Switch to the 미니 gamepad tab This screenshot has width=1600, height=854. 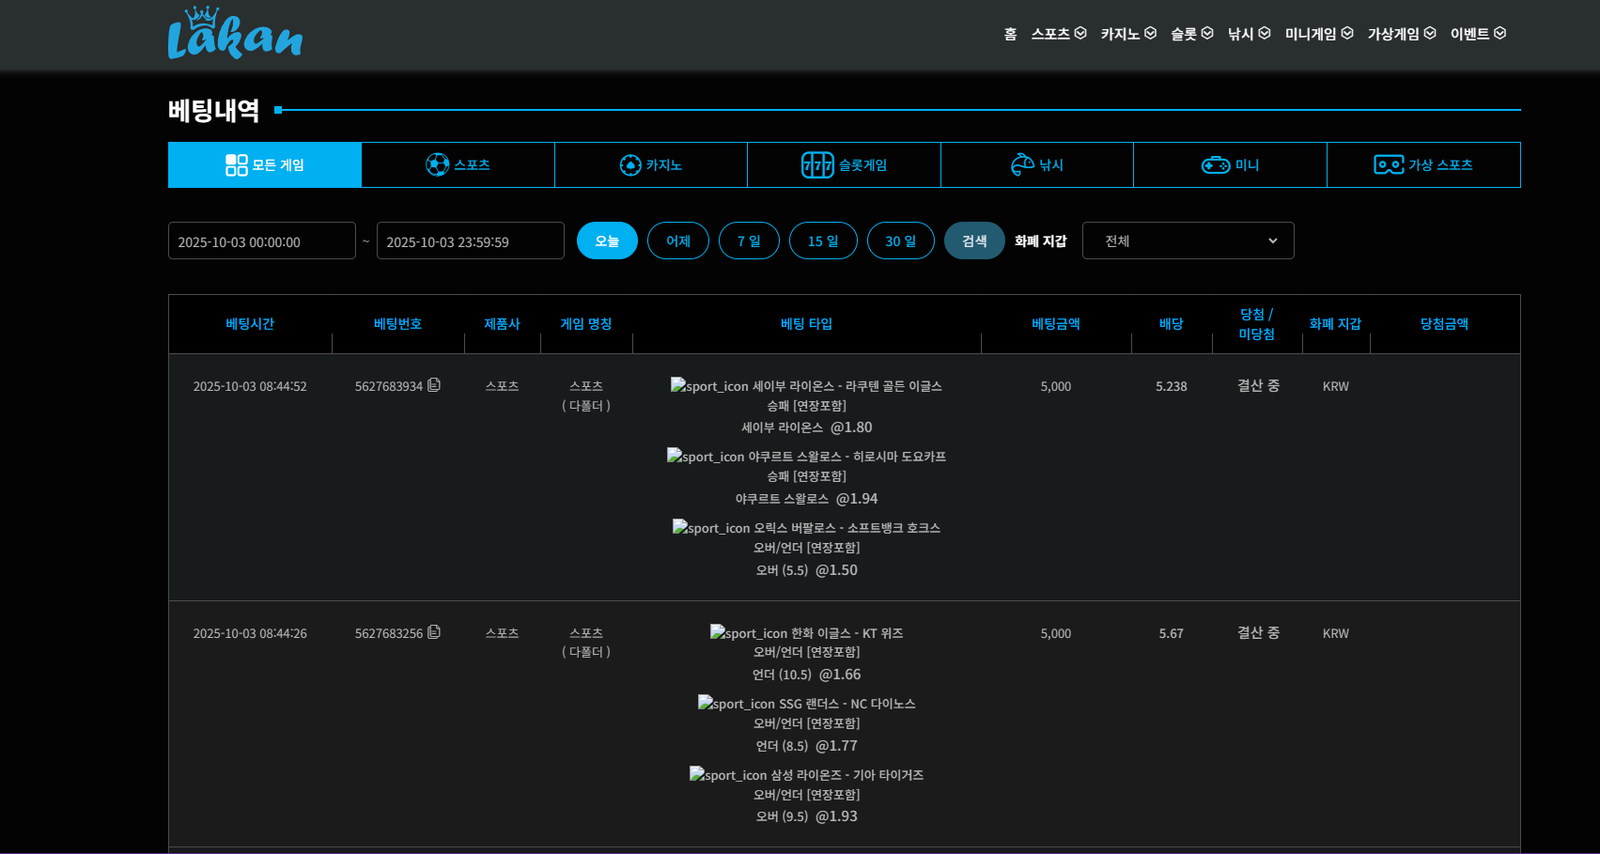1230,165
